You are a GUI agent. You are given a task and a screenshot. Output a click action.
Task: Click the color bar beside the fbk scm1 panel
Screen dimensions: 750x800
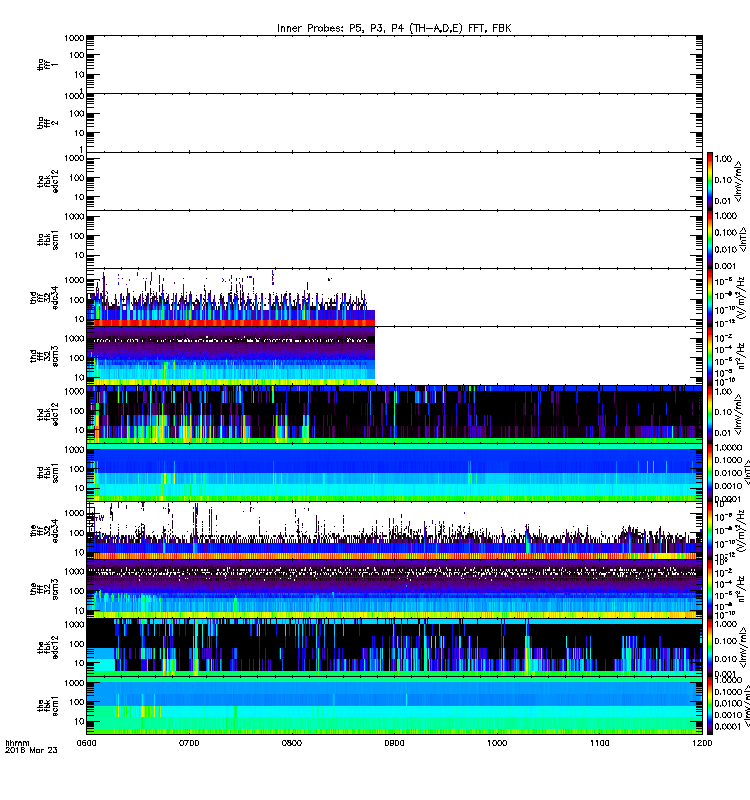point(710,706)
